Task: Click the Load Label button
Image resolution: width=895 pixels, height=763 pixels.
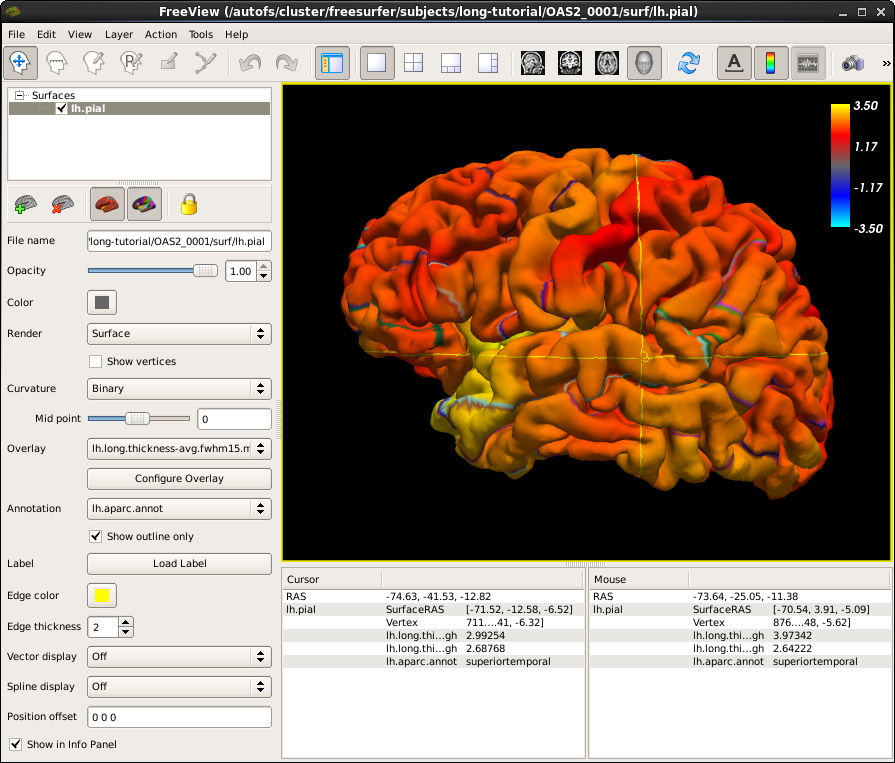Action: coord(179,563)
